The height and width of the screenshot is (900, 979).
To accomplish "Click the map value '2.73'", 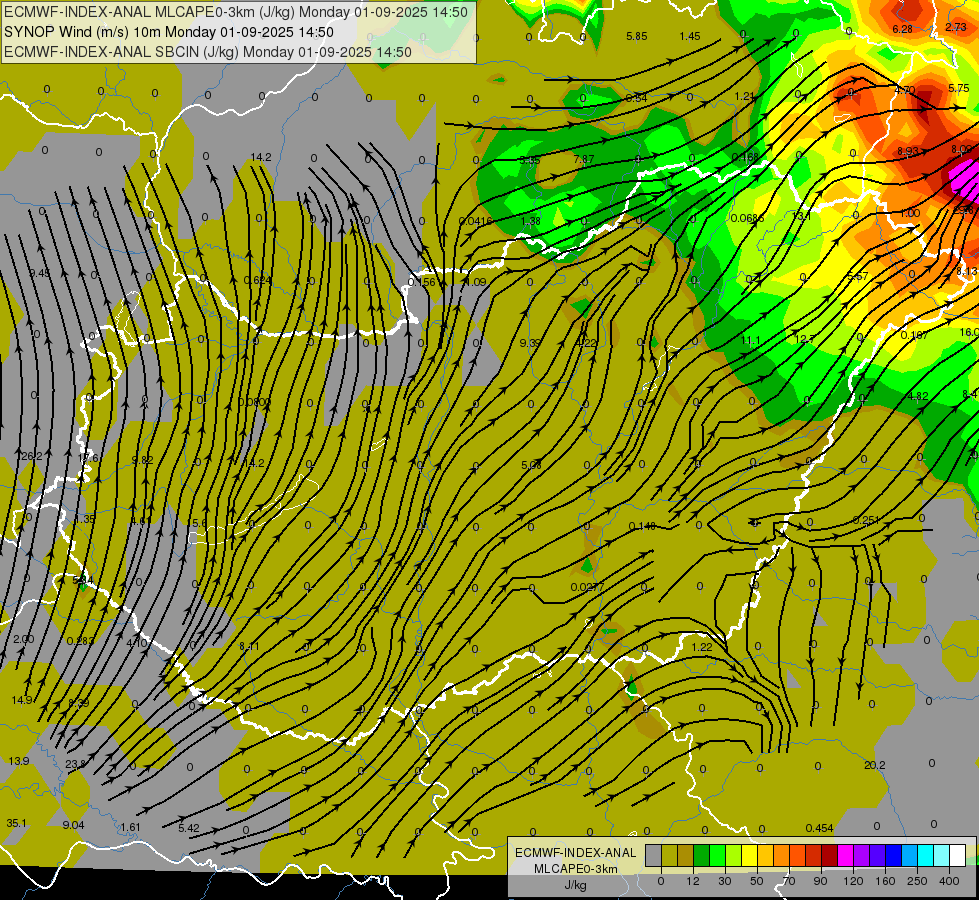I will click(956, 27).
